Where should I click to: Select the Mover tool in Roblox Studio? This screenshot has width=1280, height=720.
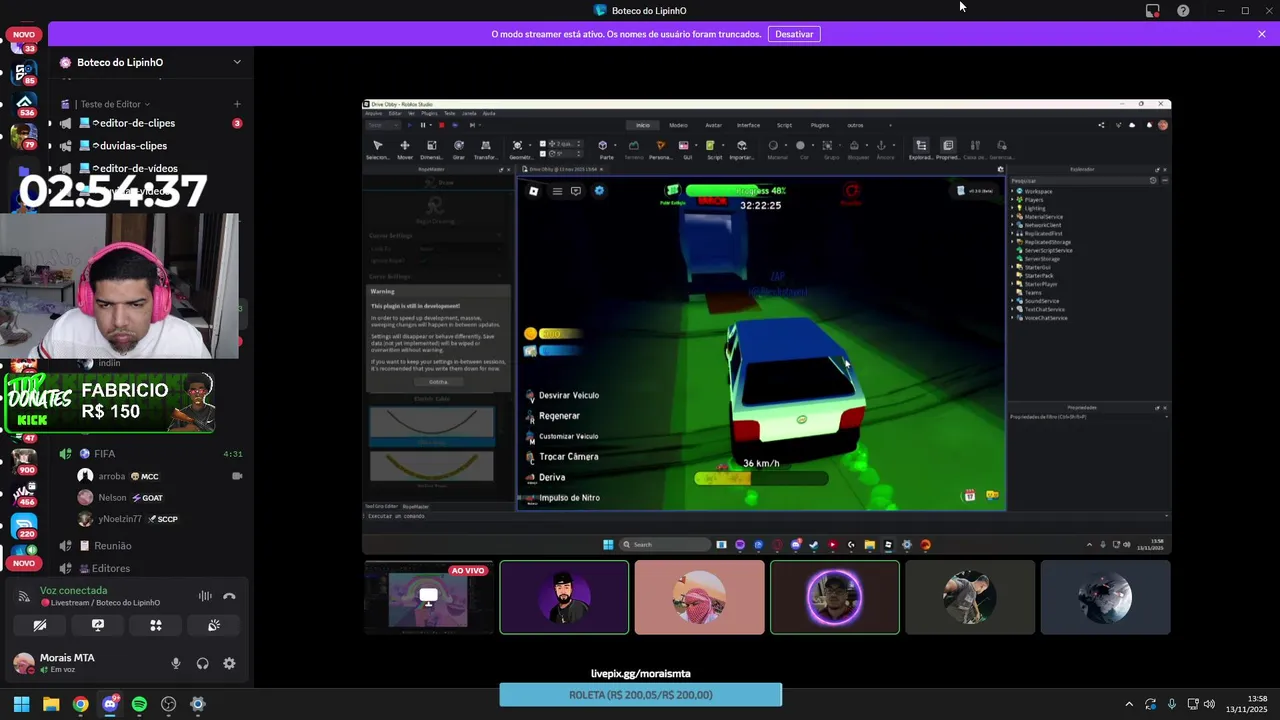[405, 150]
